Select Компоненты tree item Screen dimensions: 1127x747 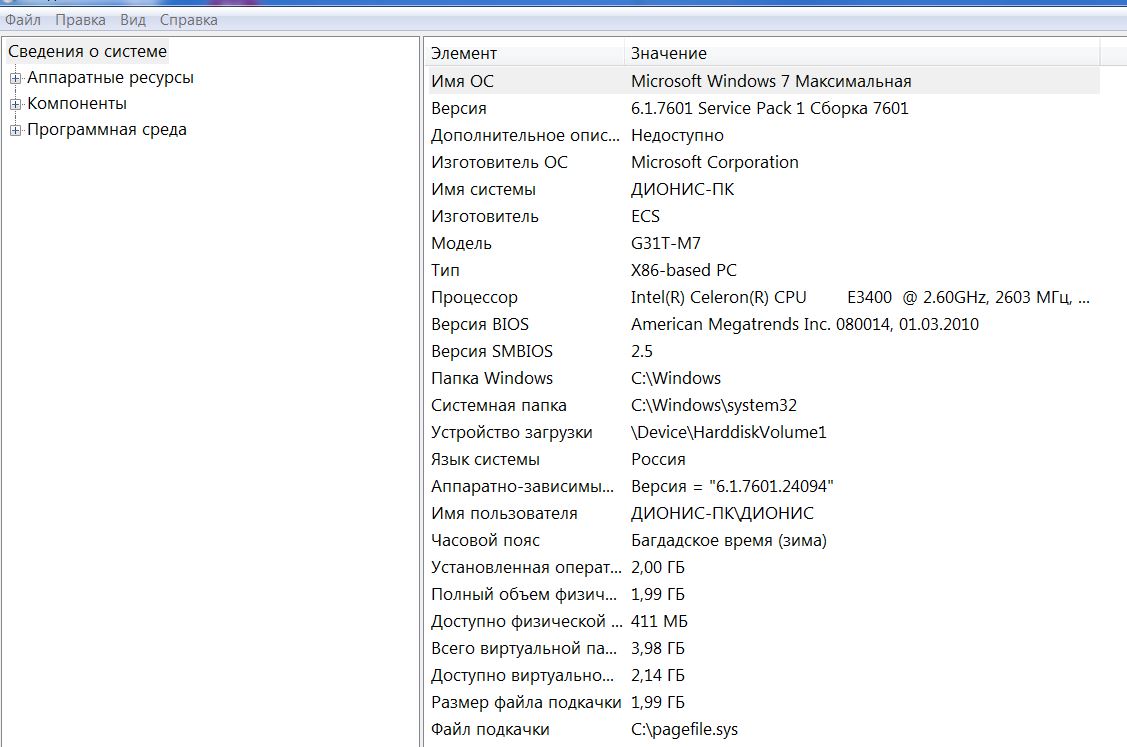click(x=77, y=104)
